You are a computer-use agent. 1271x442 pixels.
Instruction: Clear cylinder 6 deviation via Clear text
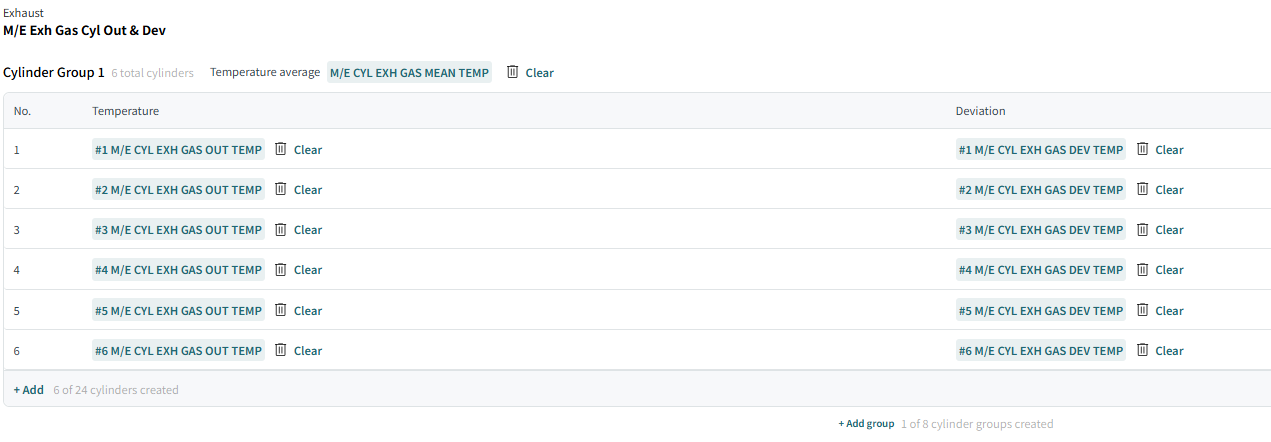click(1170, 351)
